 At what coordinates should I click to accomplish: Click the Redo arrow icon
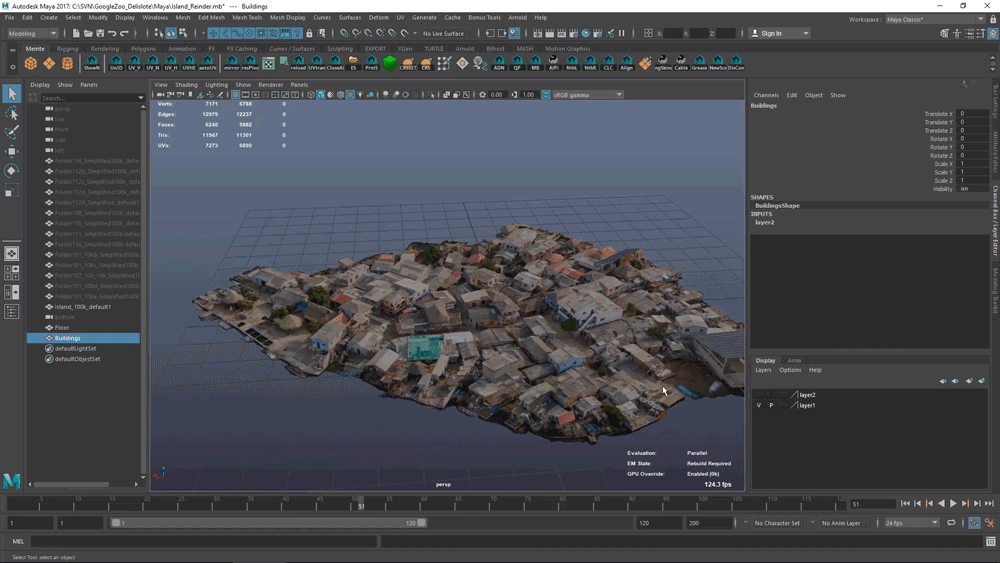(124, 33)
